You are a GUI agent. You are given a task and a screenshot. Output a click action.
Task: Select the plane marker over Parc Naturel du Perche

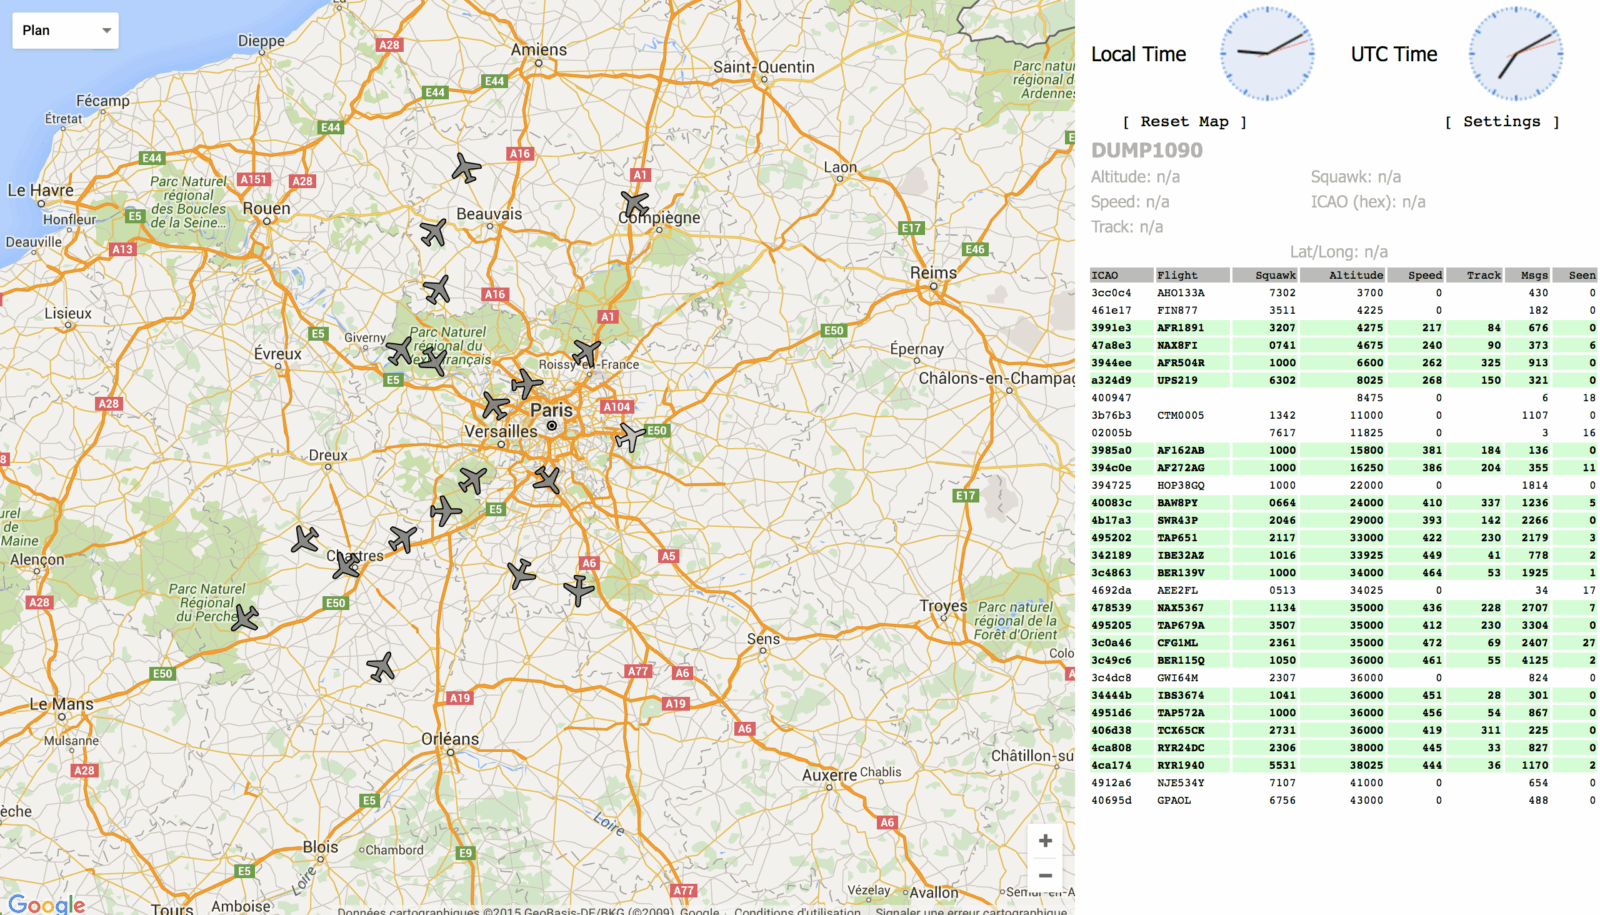pos(245,617)
